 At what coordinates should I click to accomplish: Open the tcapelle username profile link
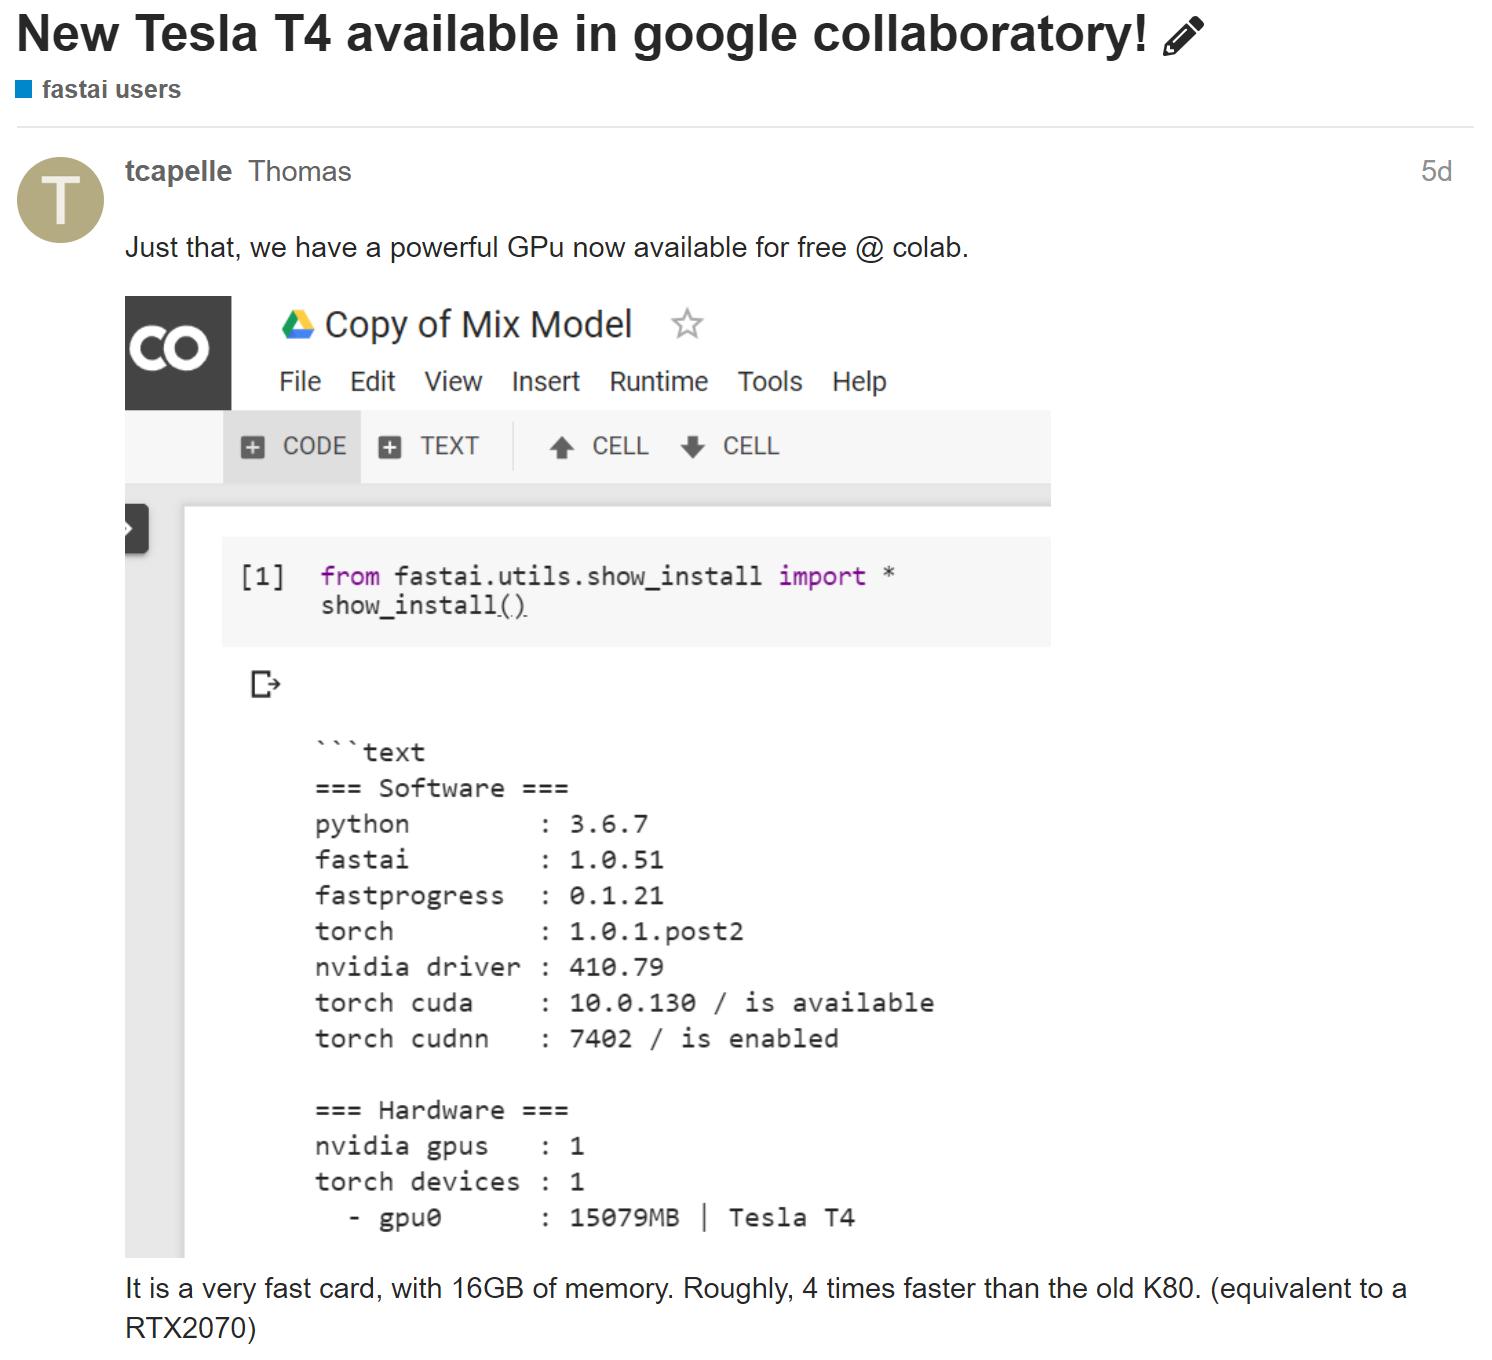click(178, 171)
